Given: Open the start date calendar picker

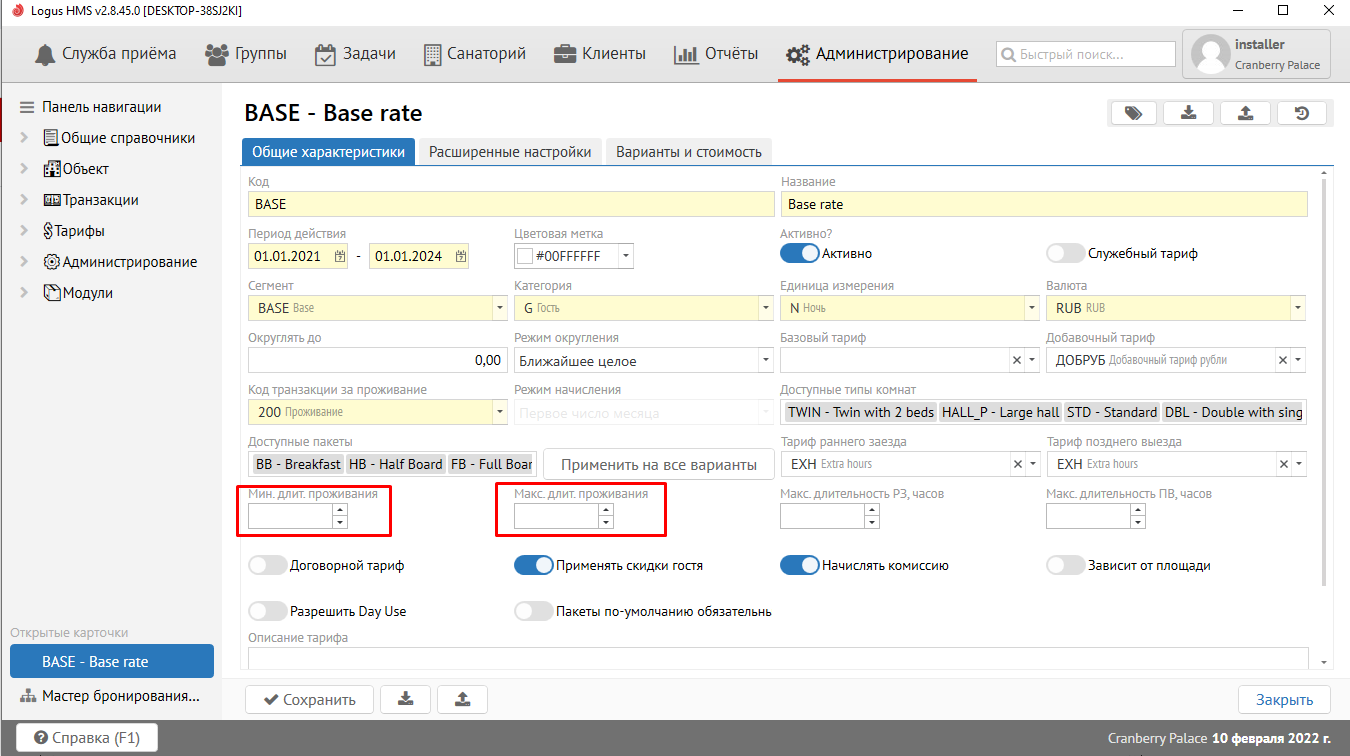Looking at the screenshot, I should [x=339, y=257].
